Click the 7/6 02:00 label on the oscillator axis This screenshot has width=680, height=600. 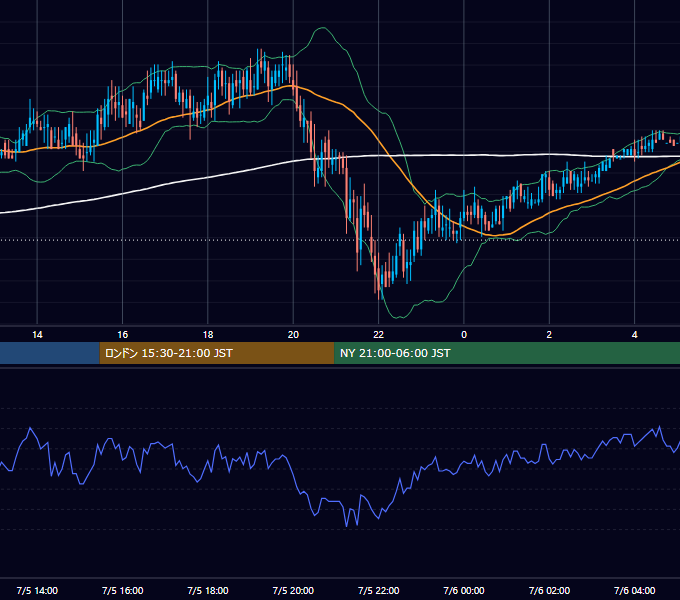click(549, 590)
